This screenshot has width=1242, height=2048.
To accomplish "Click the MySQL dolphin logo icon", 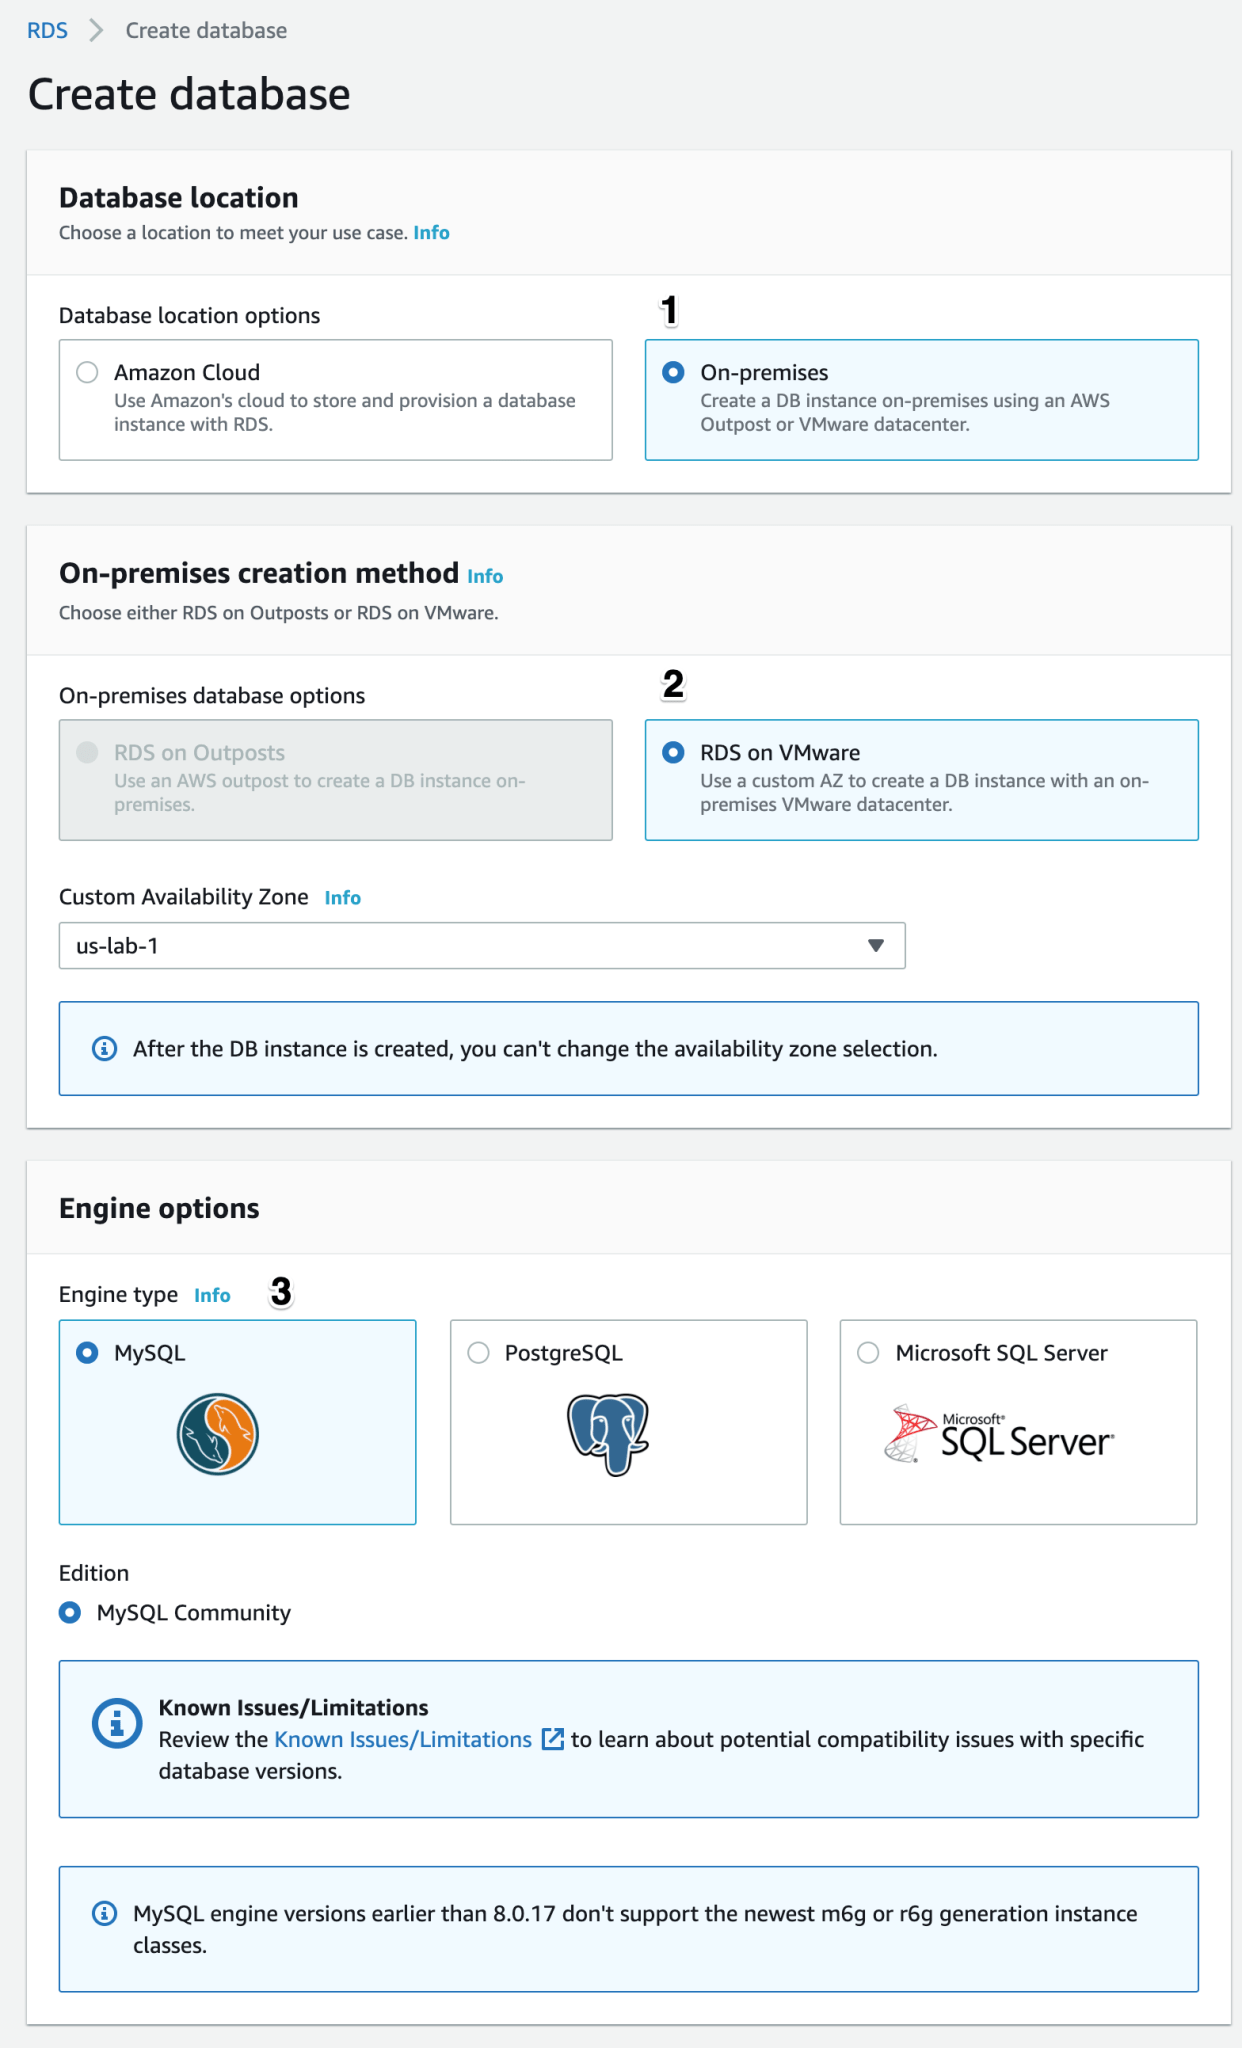I will tap(218, 1434).
